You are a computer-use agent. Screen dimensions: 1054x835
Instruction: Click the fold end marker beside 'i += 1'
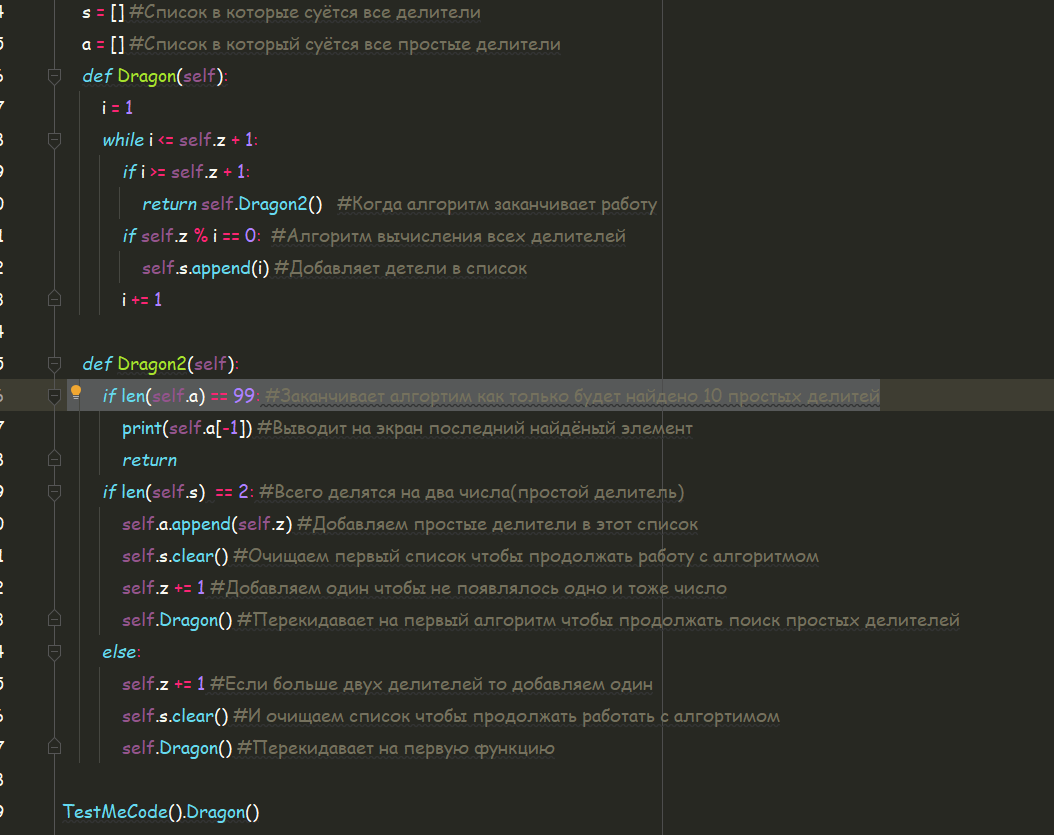pyautogui.click(x=55, y=299)
